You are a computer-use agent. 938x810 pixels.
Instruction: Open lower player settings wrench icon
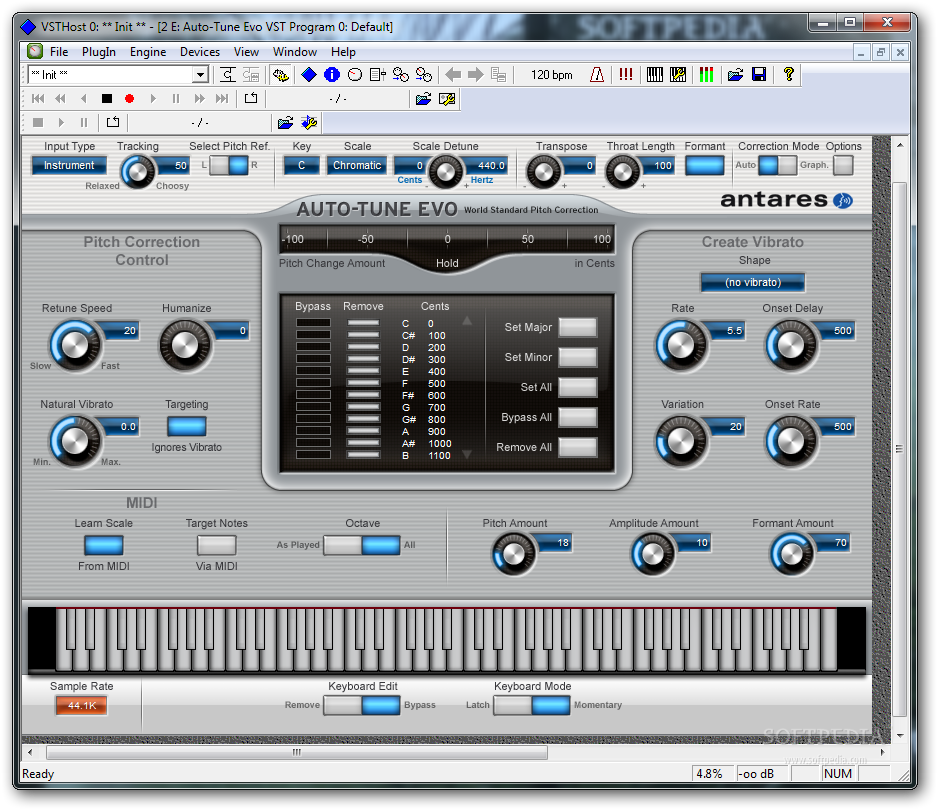[309, 123]
